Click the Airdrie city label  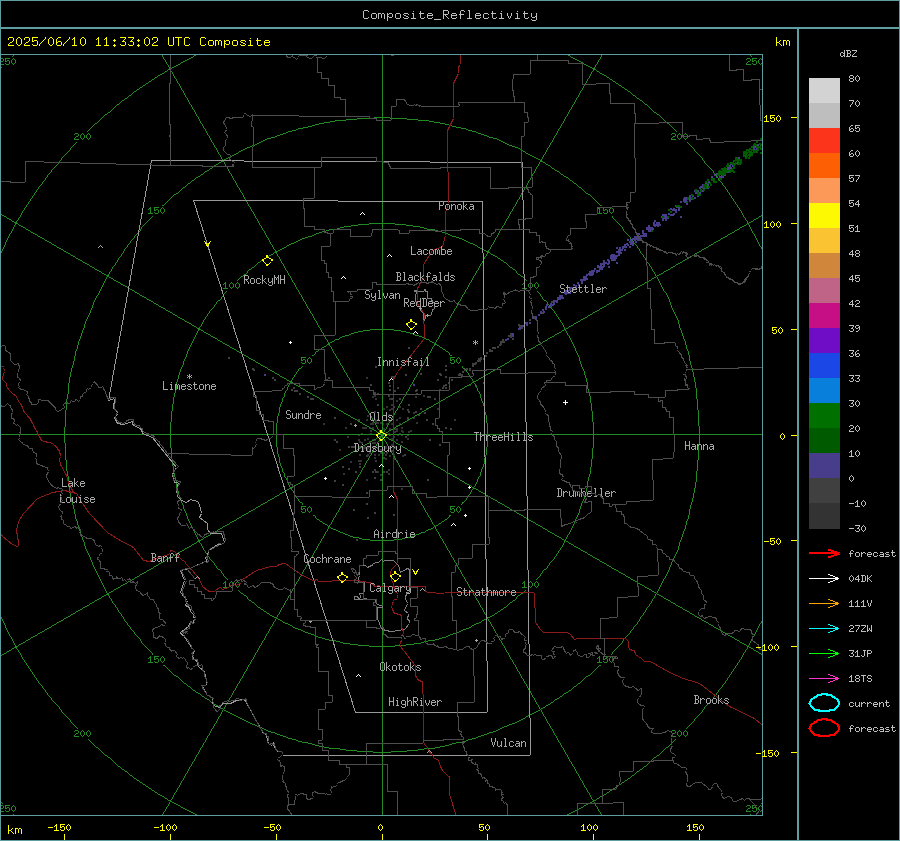(x=394, y=534)
